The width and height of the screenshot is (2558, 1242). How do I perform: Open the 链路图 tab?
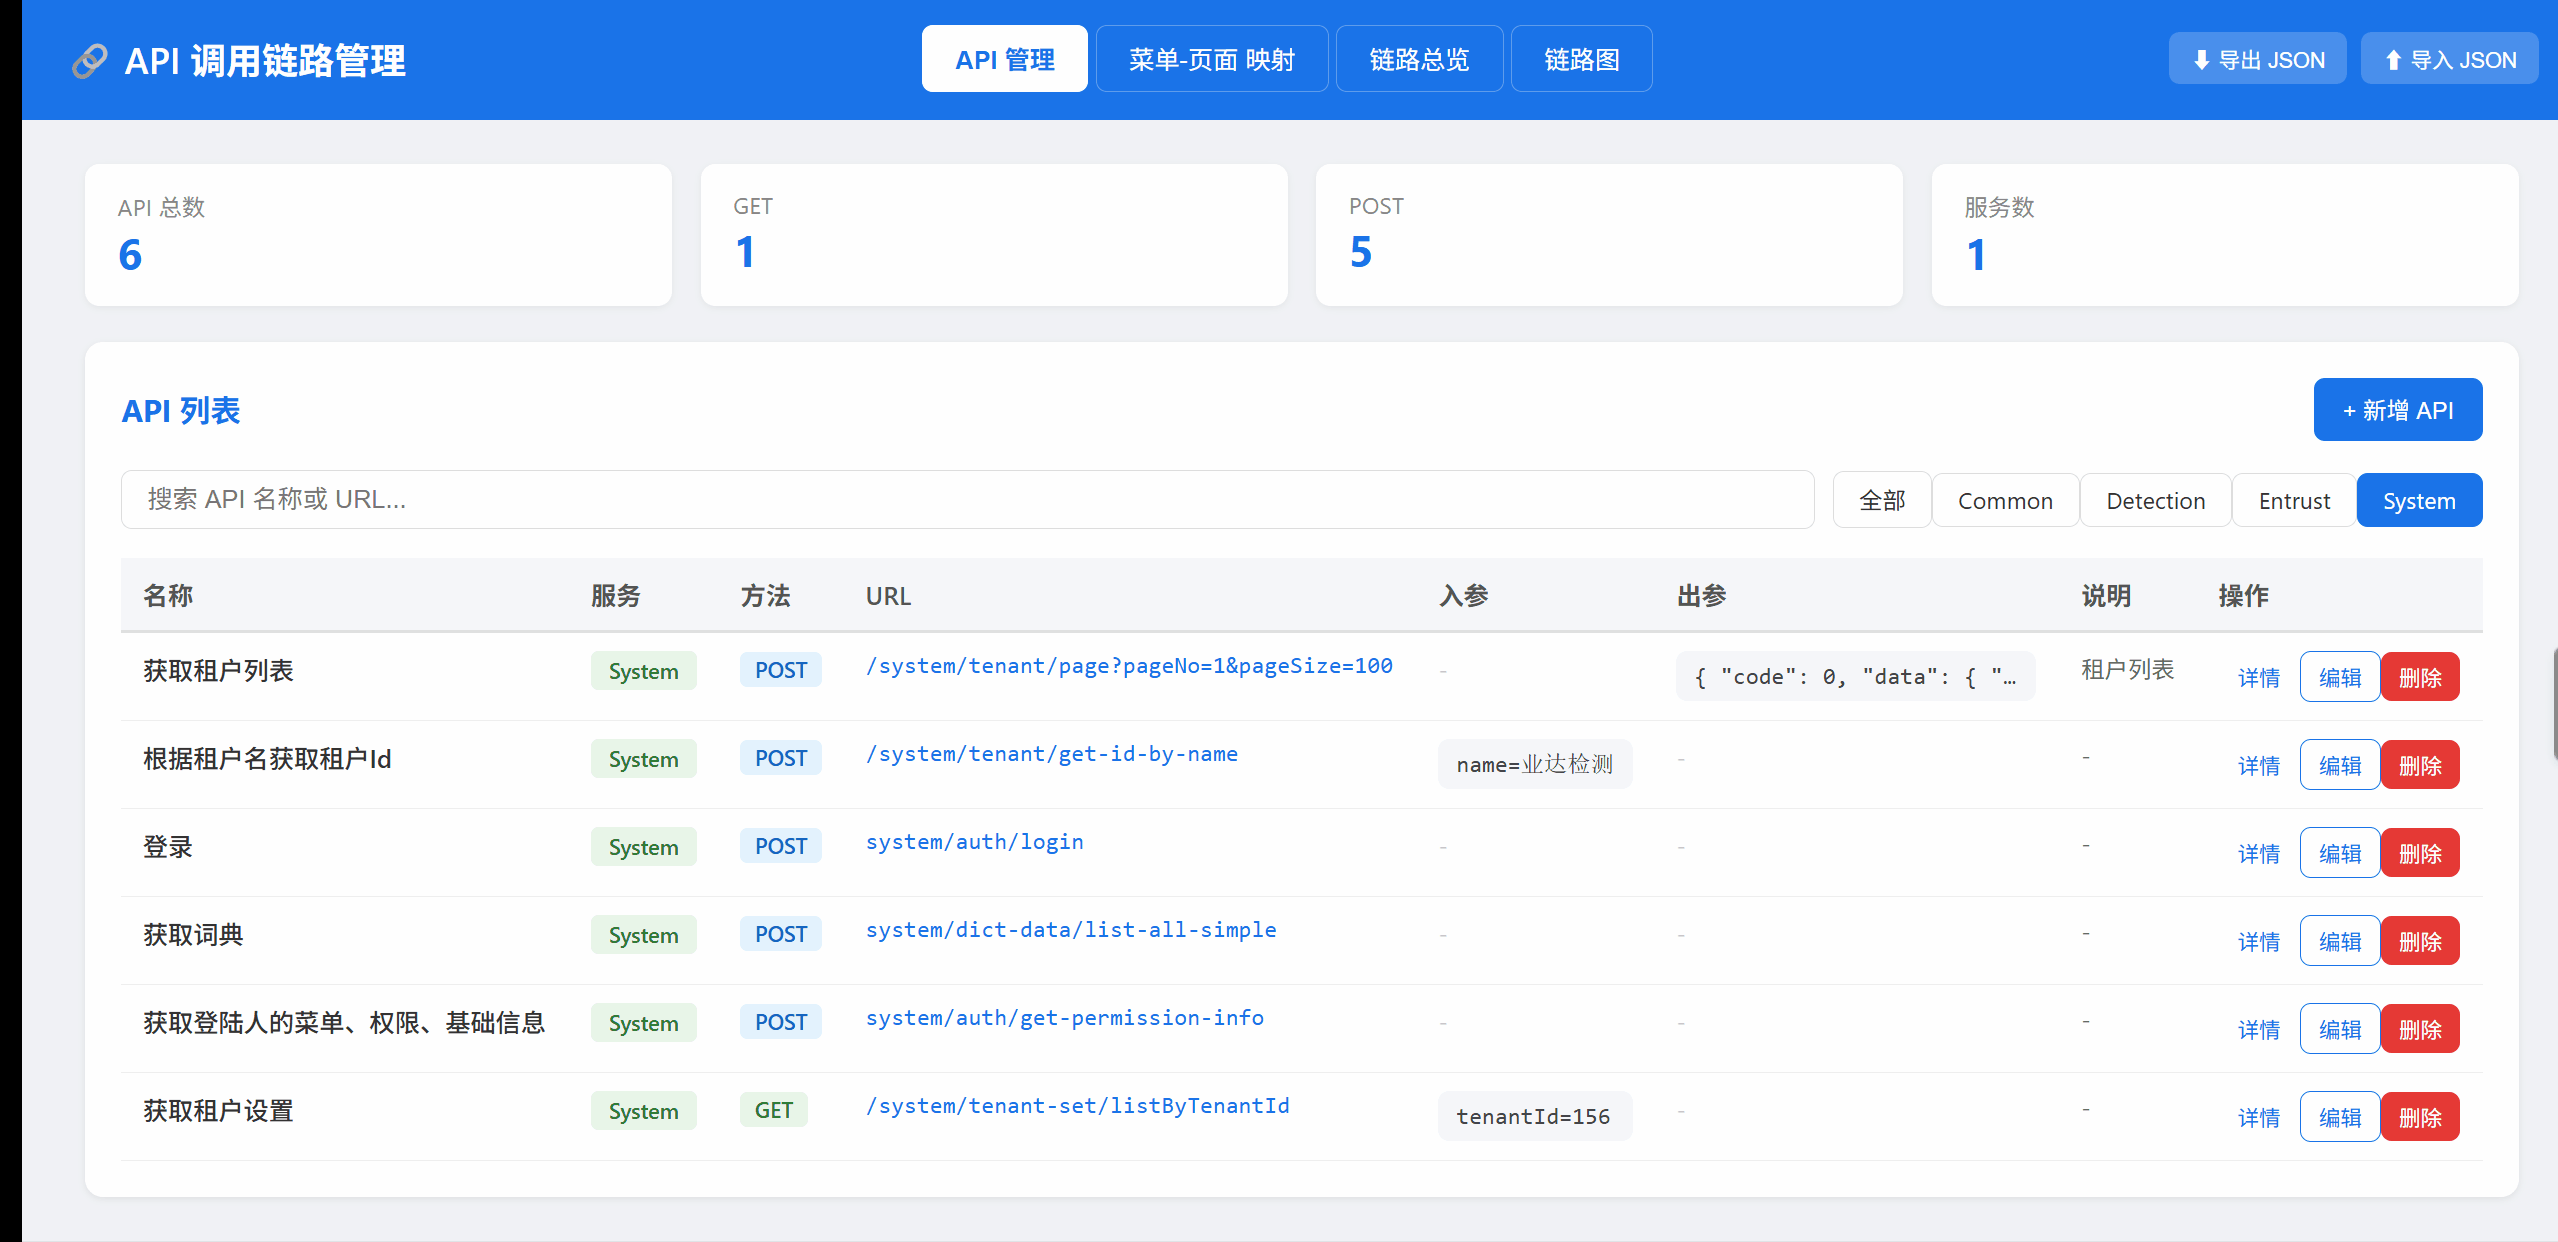point(1581,59)
